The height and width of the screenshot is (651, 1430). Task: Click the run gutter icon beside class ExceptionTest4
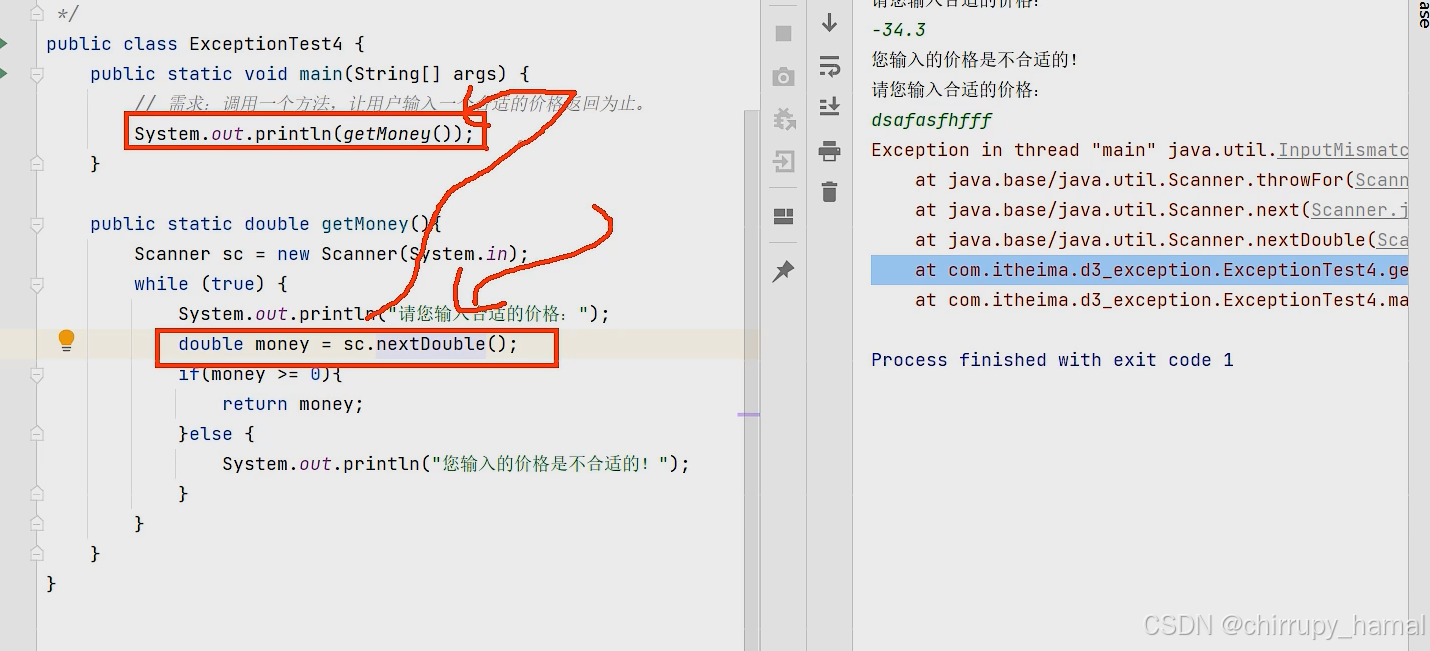pyautogui.click(x=4, y=44)
